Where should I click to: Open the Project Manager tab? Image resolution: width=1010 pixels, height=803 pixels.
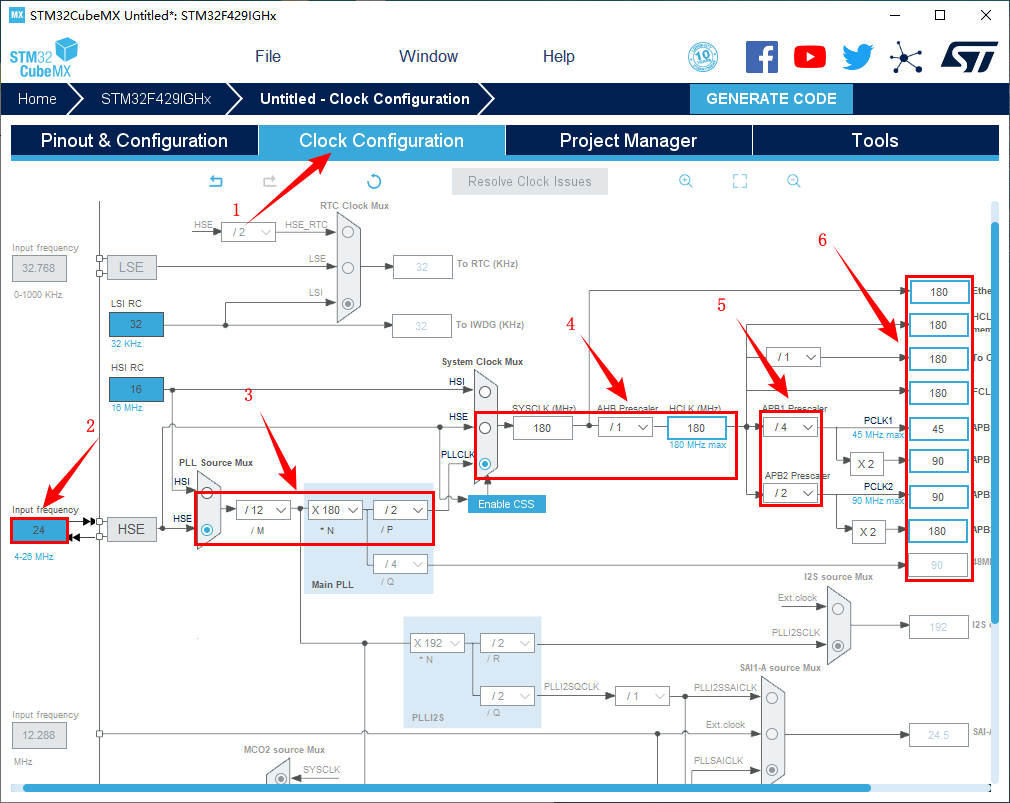tap(628, 141)
